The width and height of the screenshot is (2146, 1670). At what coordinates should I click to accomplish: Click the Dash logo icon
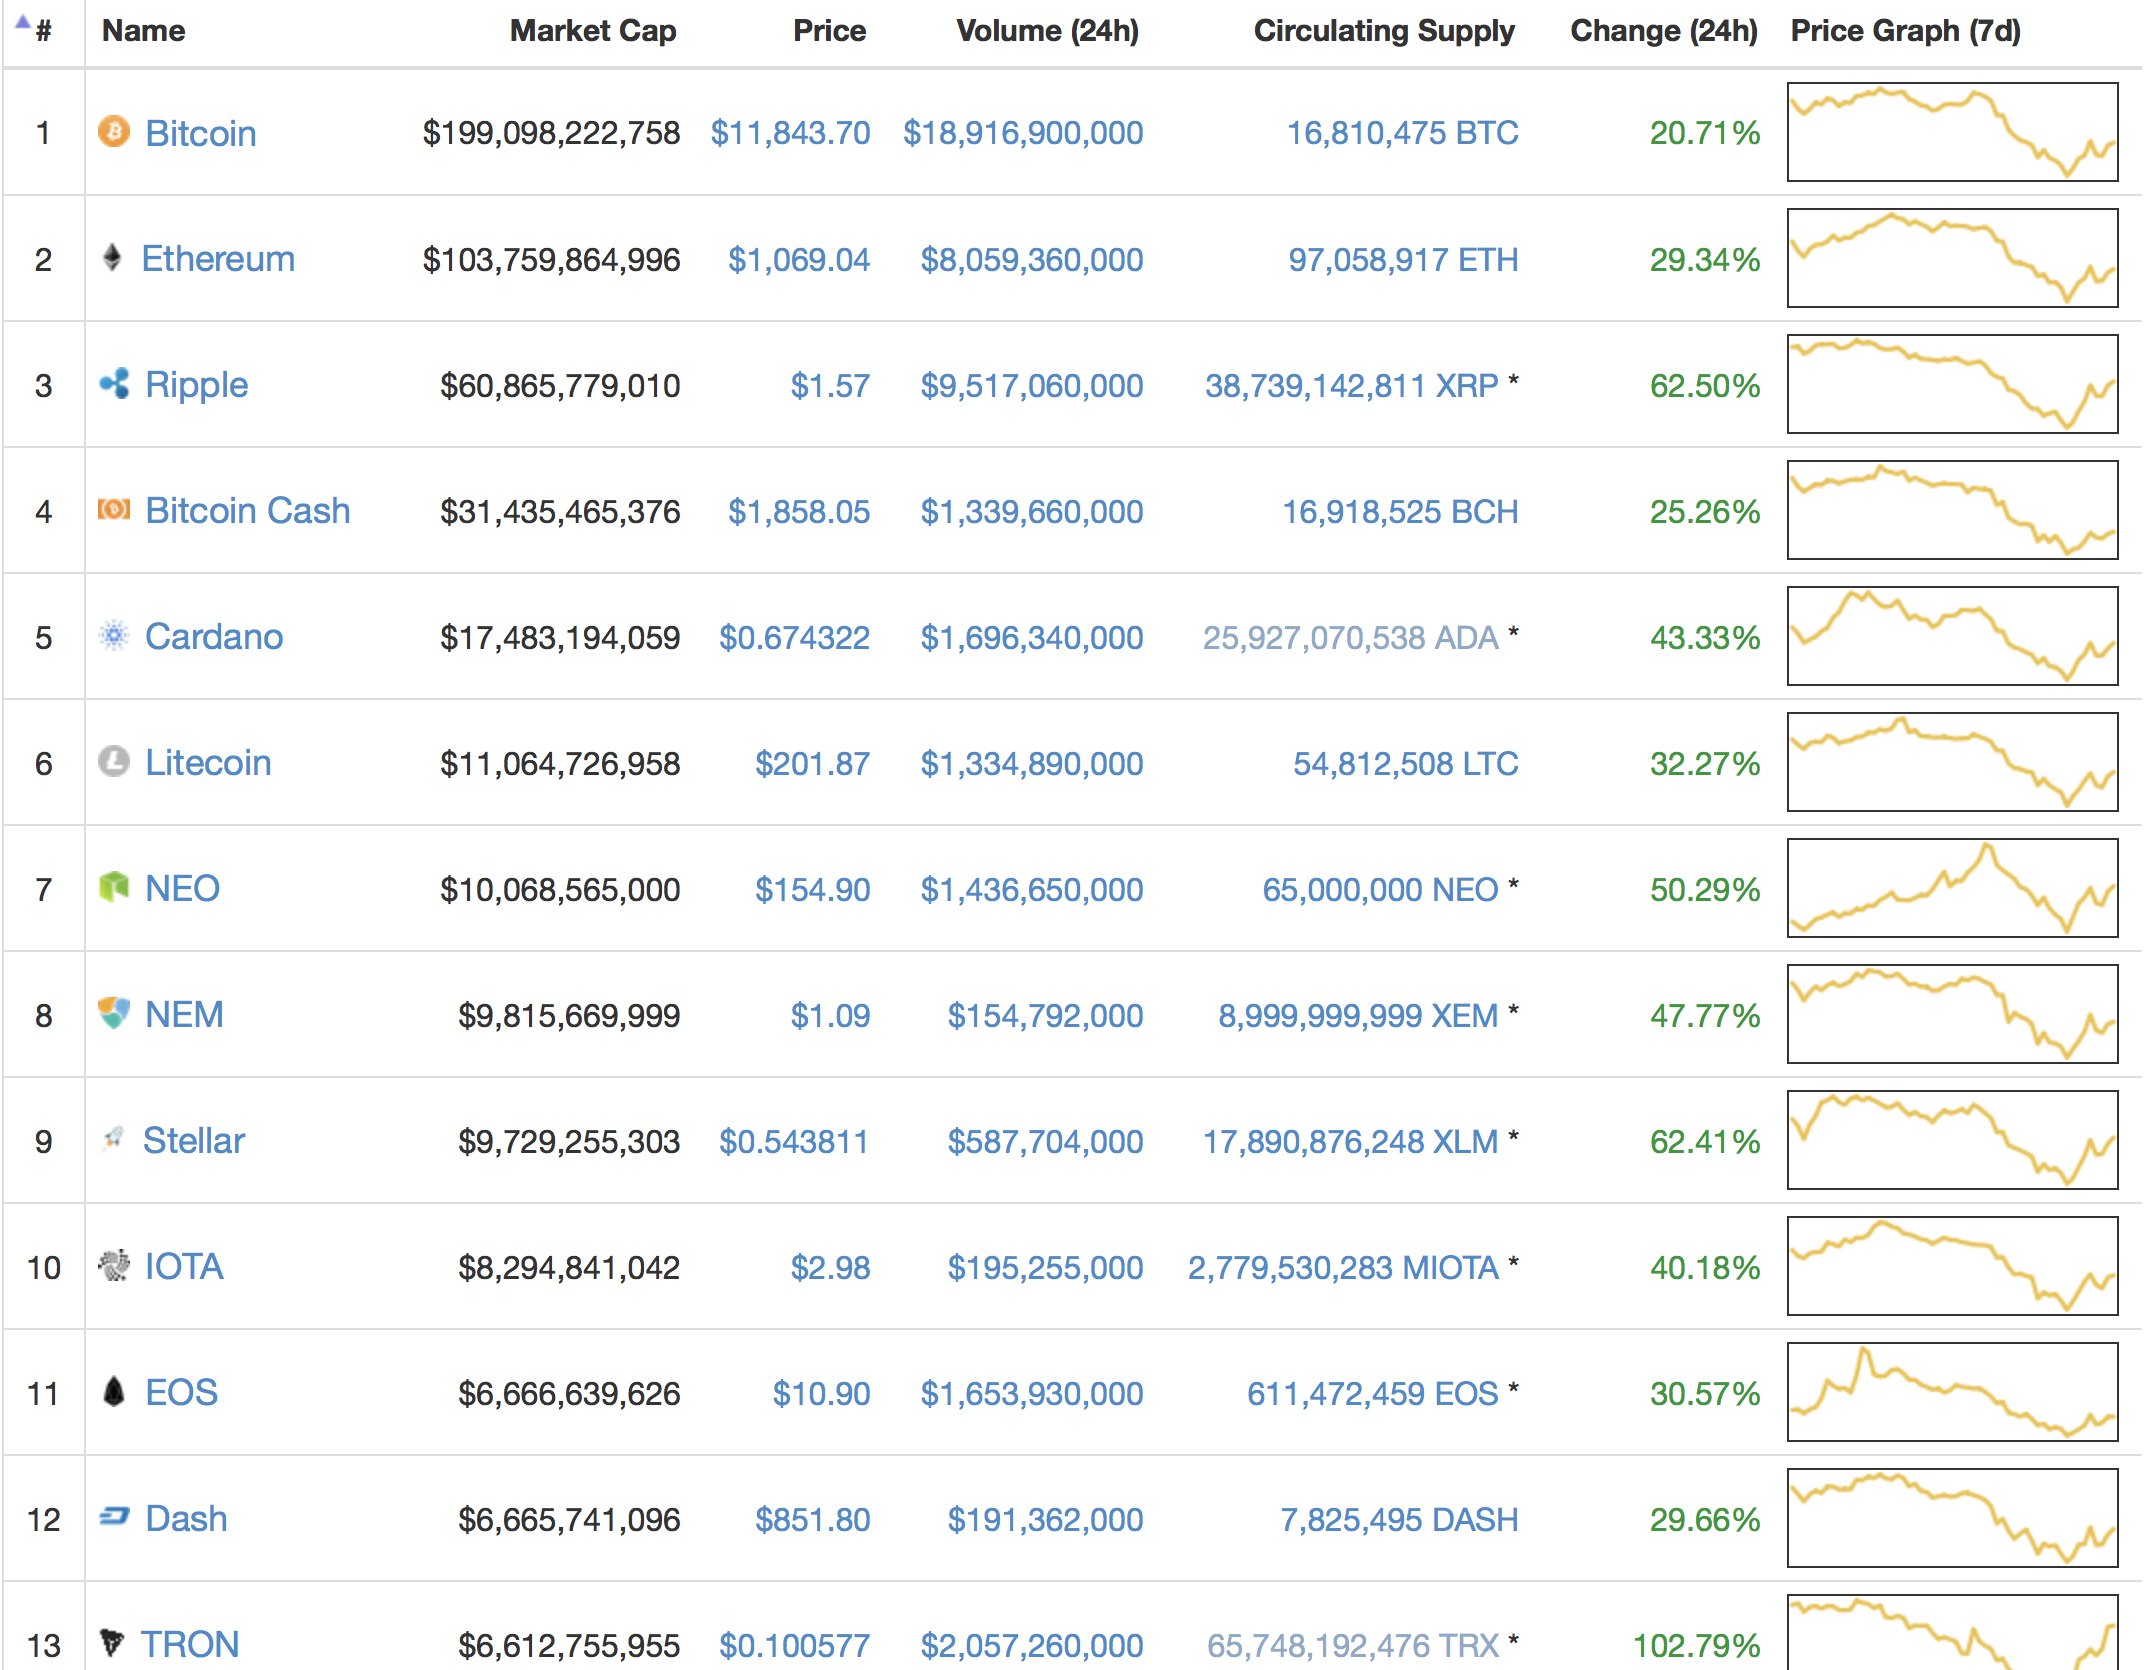click(x=114, y=1517)
